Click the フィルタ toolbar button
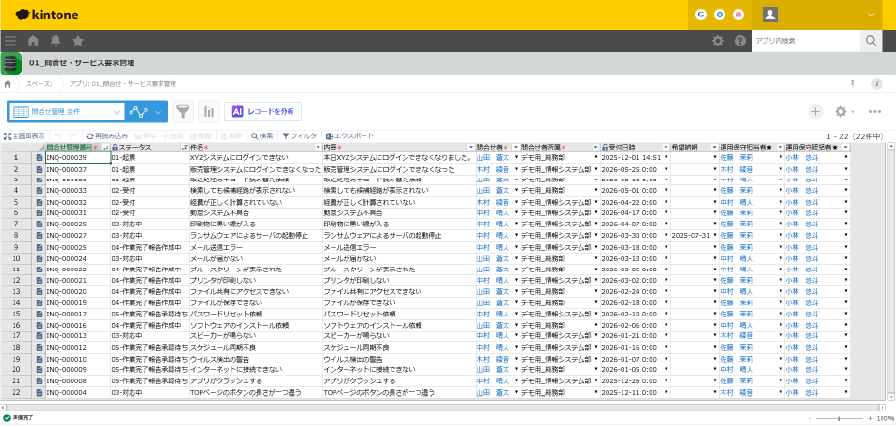This screenshot has height=427, width=896. pyautogui.click(x=300, y=136)
